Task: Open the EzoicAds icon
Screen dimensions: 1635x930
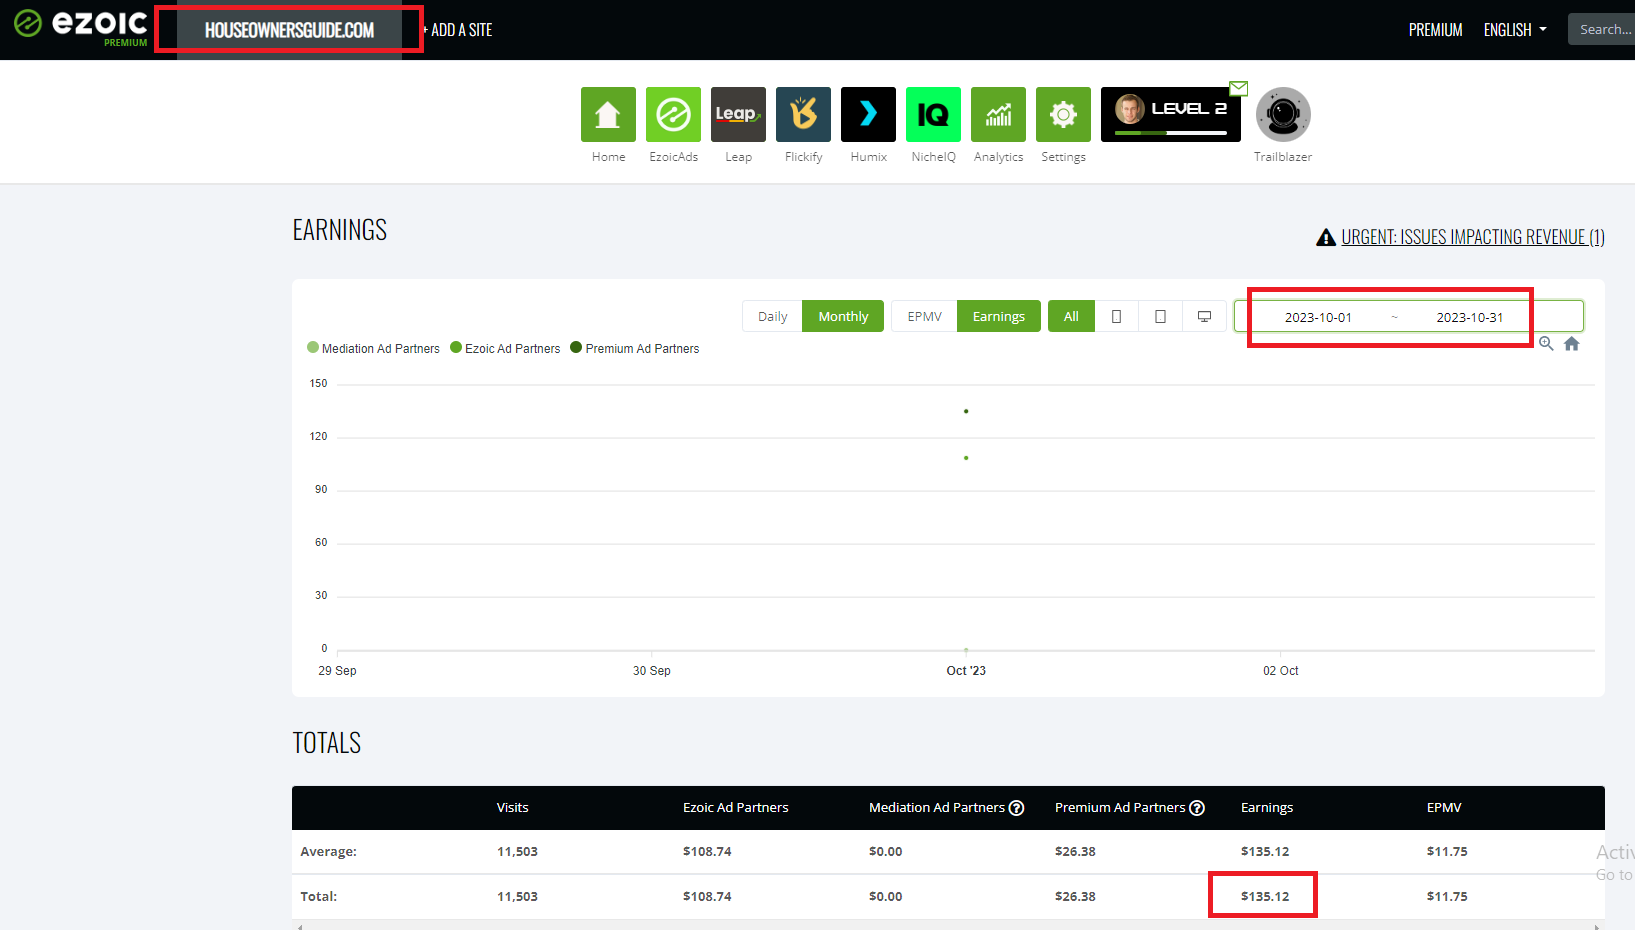Action: click(673, 114)
